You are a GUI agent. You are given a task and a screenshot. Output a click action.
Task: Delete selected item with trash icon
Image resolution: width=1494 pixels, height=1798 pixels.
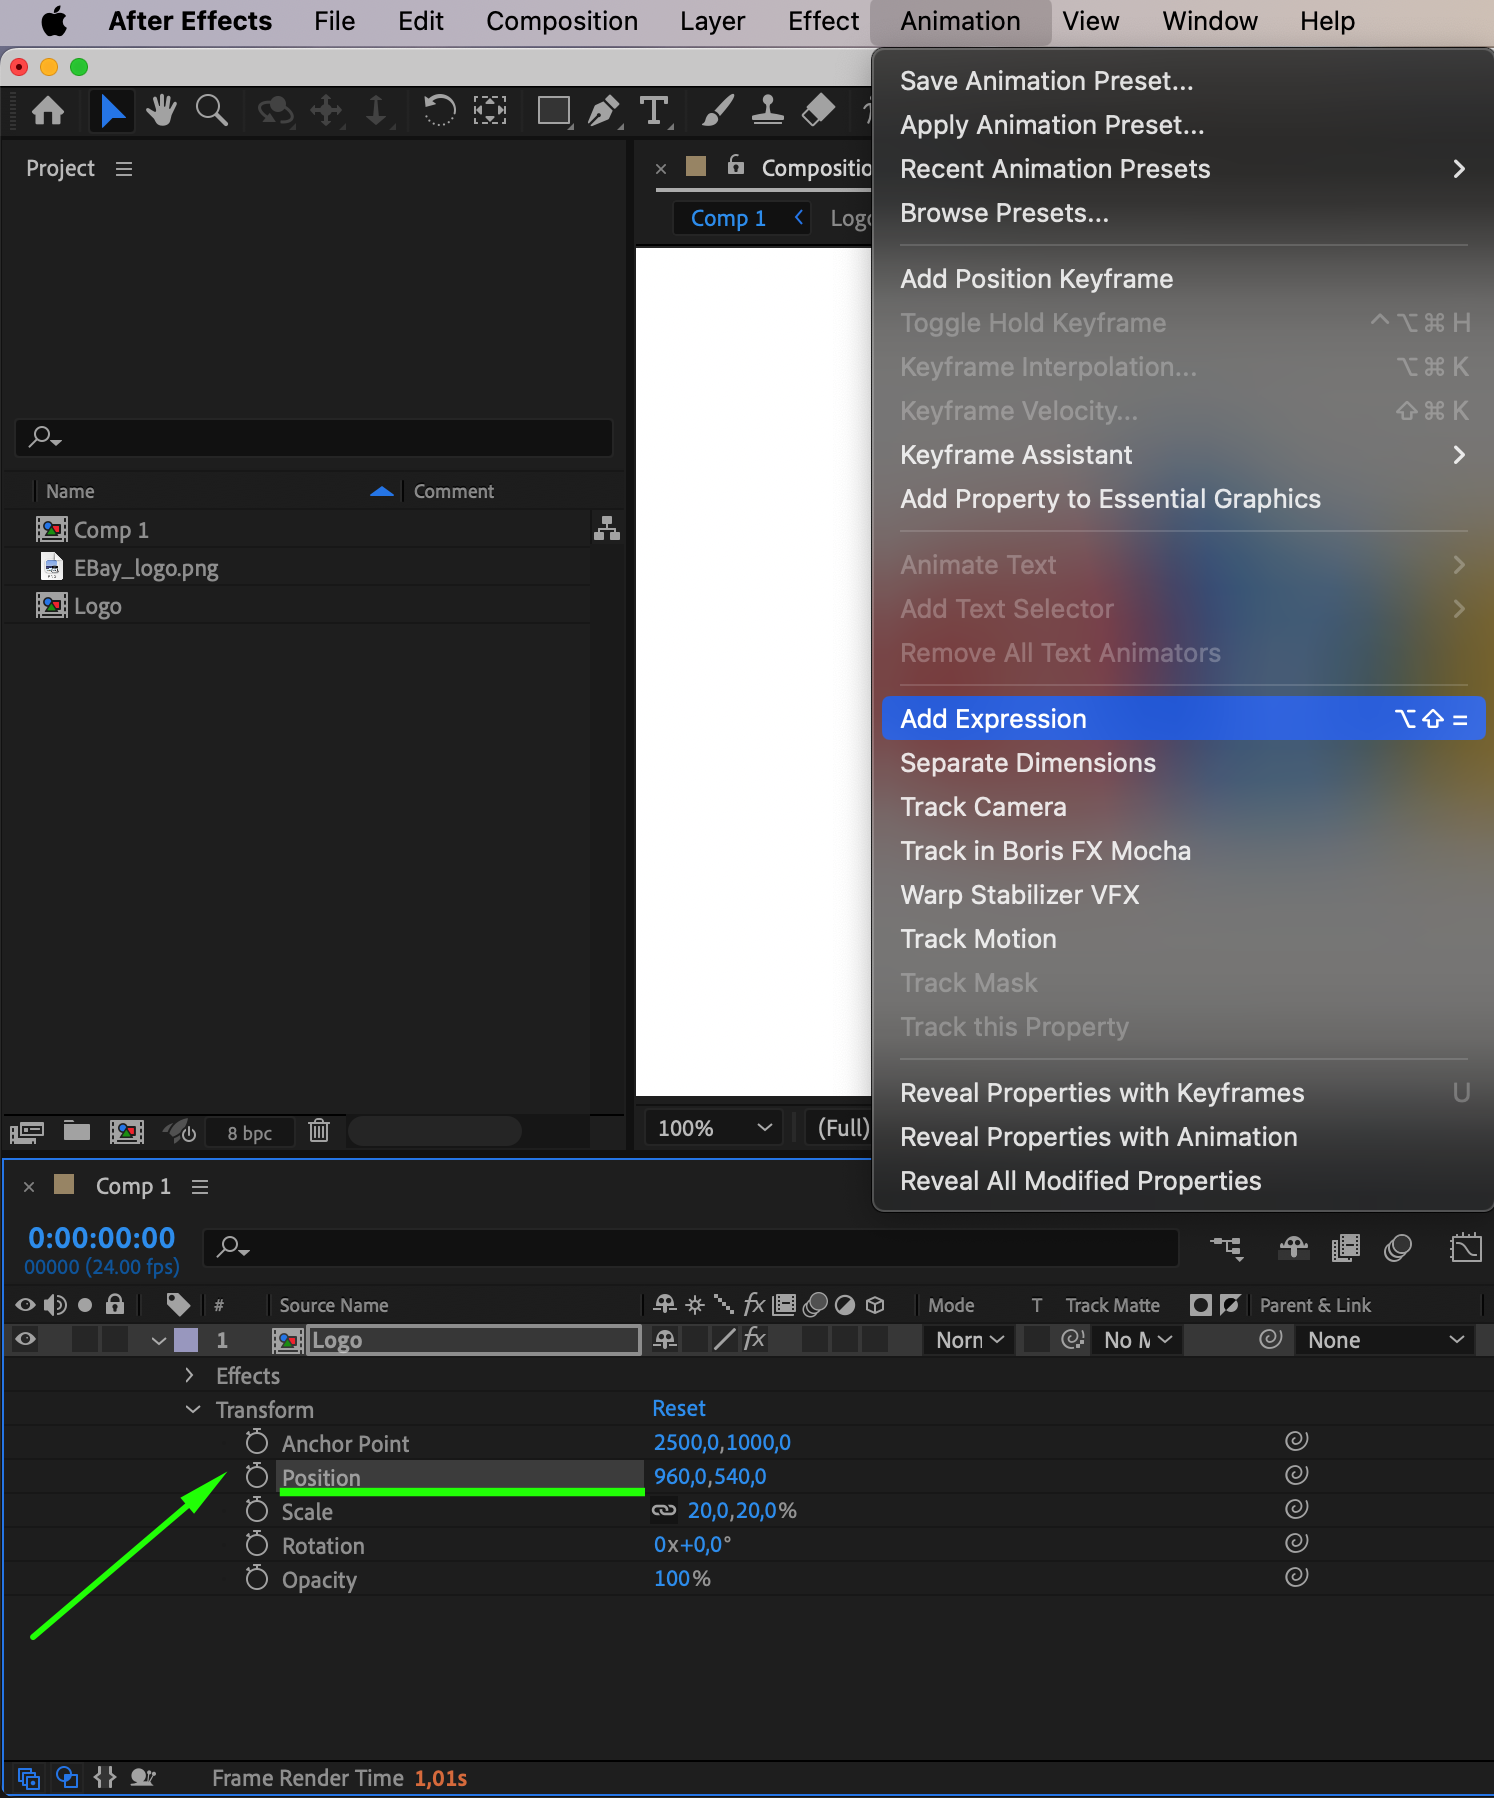319,1131
